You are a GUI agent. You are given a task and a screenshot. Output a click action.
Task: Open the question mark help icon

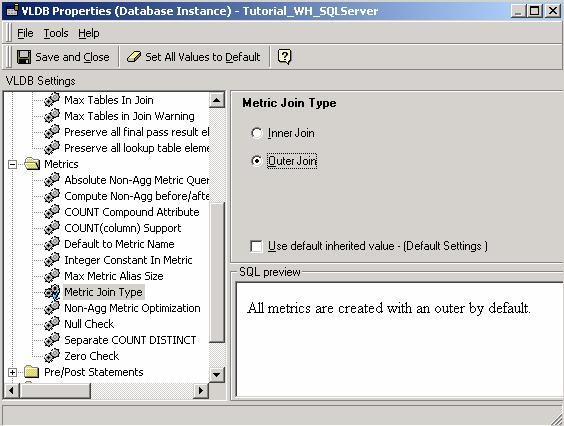tap(284, 56)
